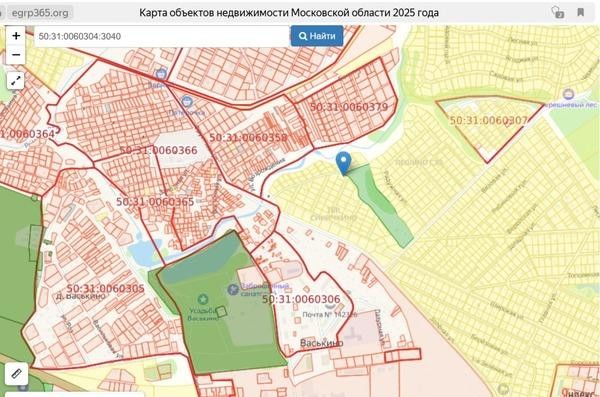Click the Найти search button
This screenshot has height=397, width=600.
point(317,36)
